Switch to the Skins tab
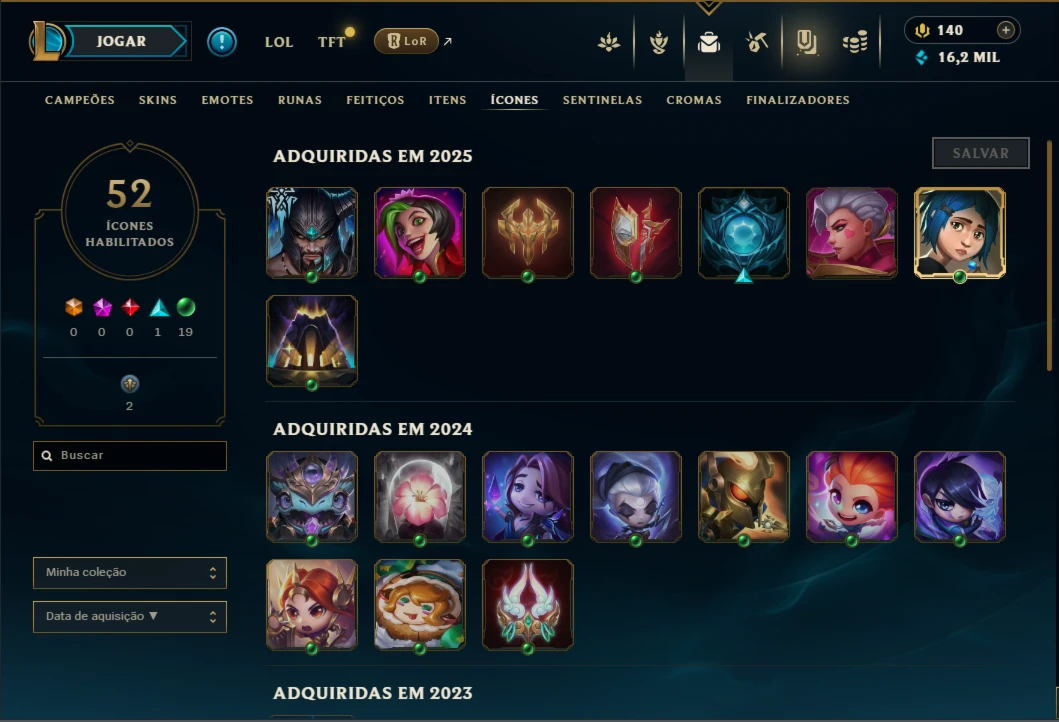The image size is (1059, 722). [158, 100]
